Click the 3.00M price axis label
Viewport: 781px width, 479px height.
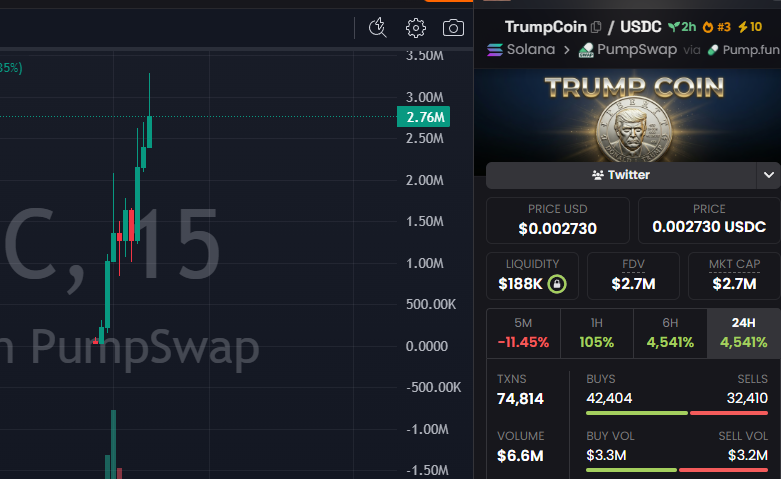pyautogui.click(x=424, y=97)
